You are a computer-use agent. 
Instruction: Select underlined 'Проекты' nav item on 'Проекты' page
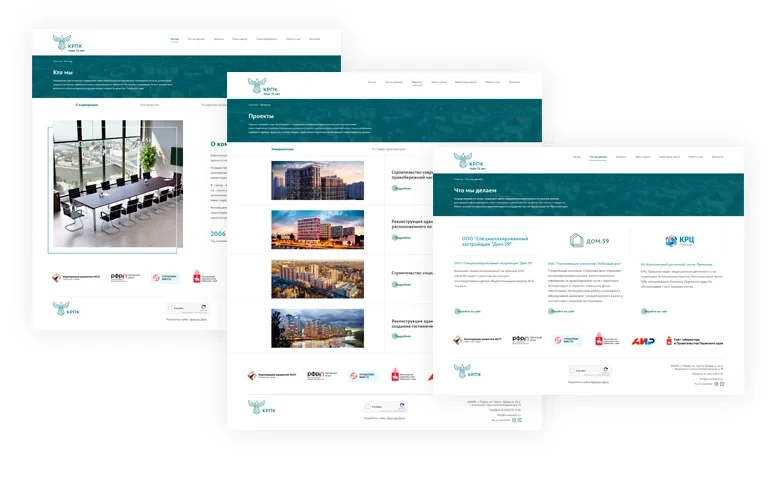coord(417,82)
